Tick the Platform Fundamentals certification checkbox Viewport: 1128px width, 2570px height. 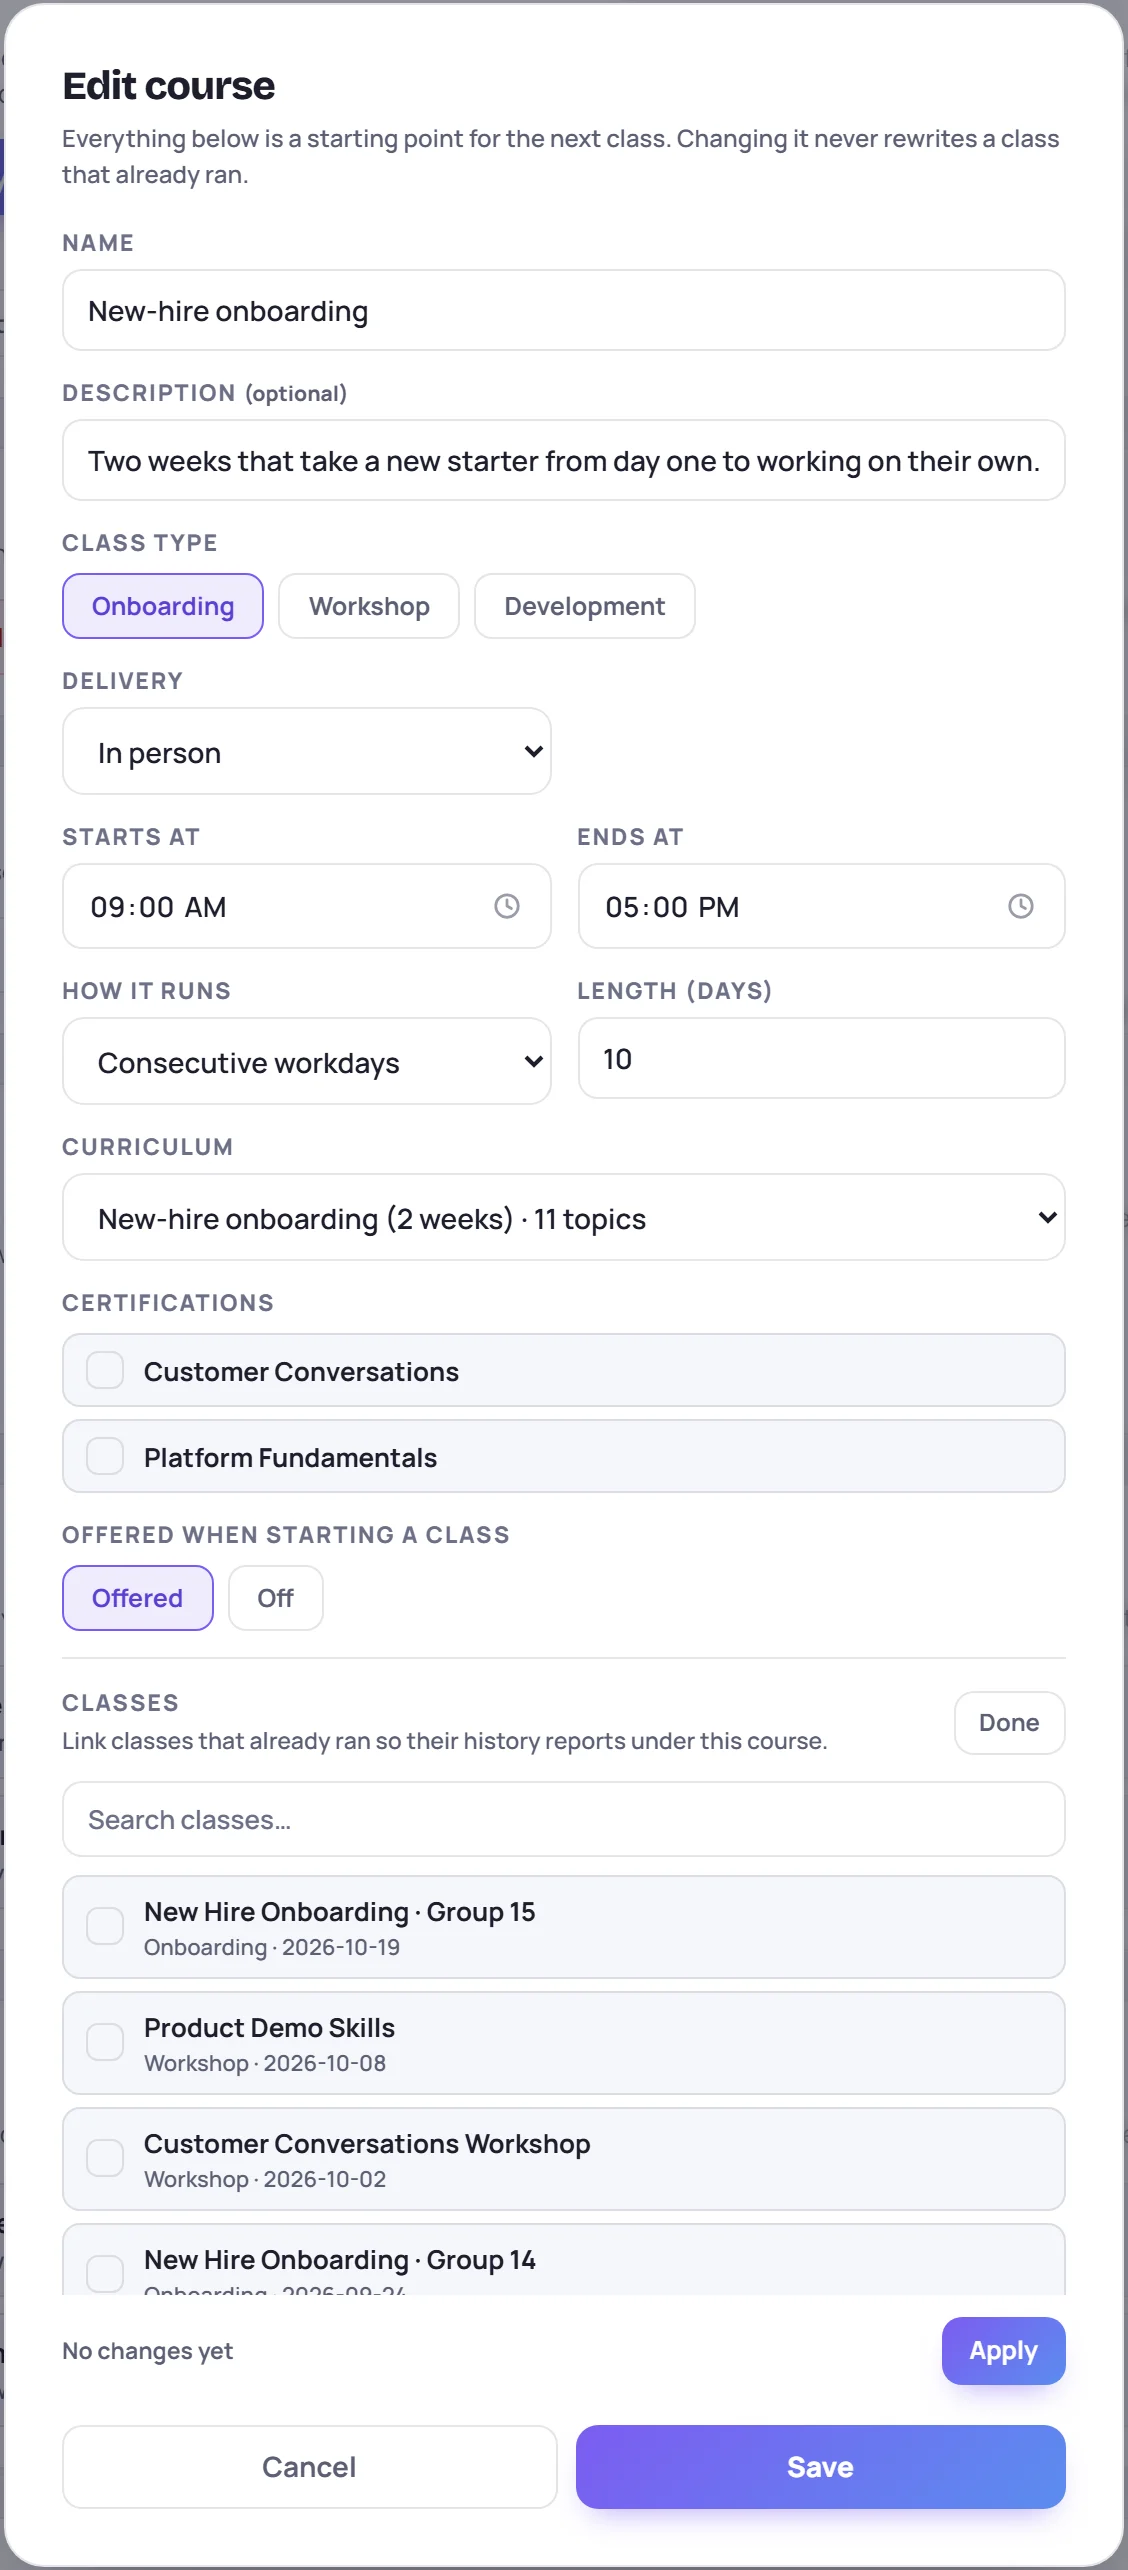coord(105,1456)
